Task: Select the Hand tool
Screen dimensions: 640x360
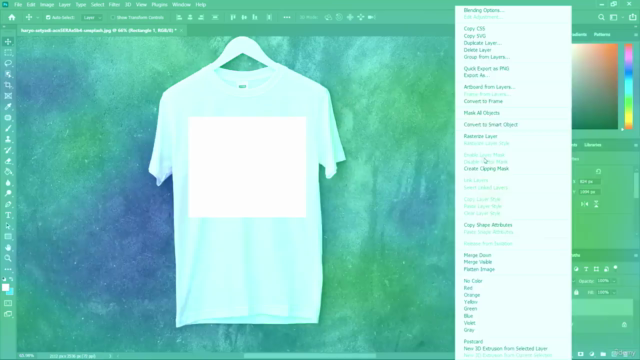Action: click(8, 247)
